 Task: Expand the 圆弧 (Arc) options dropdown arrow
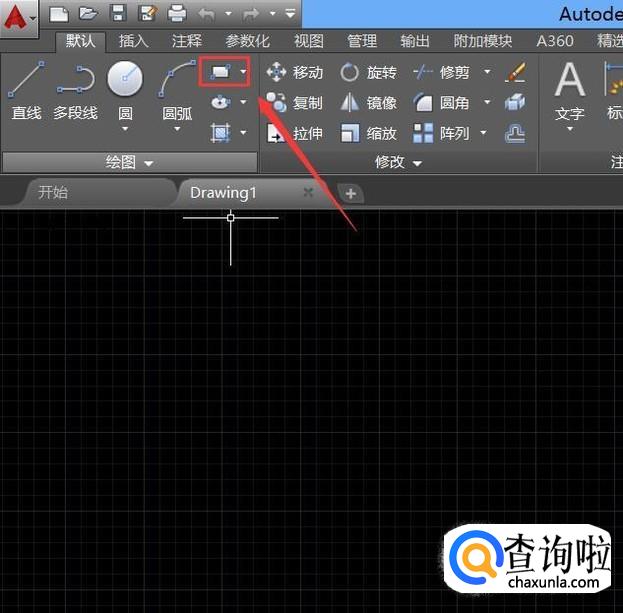[x=177, y=129]
